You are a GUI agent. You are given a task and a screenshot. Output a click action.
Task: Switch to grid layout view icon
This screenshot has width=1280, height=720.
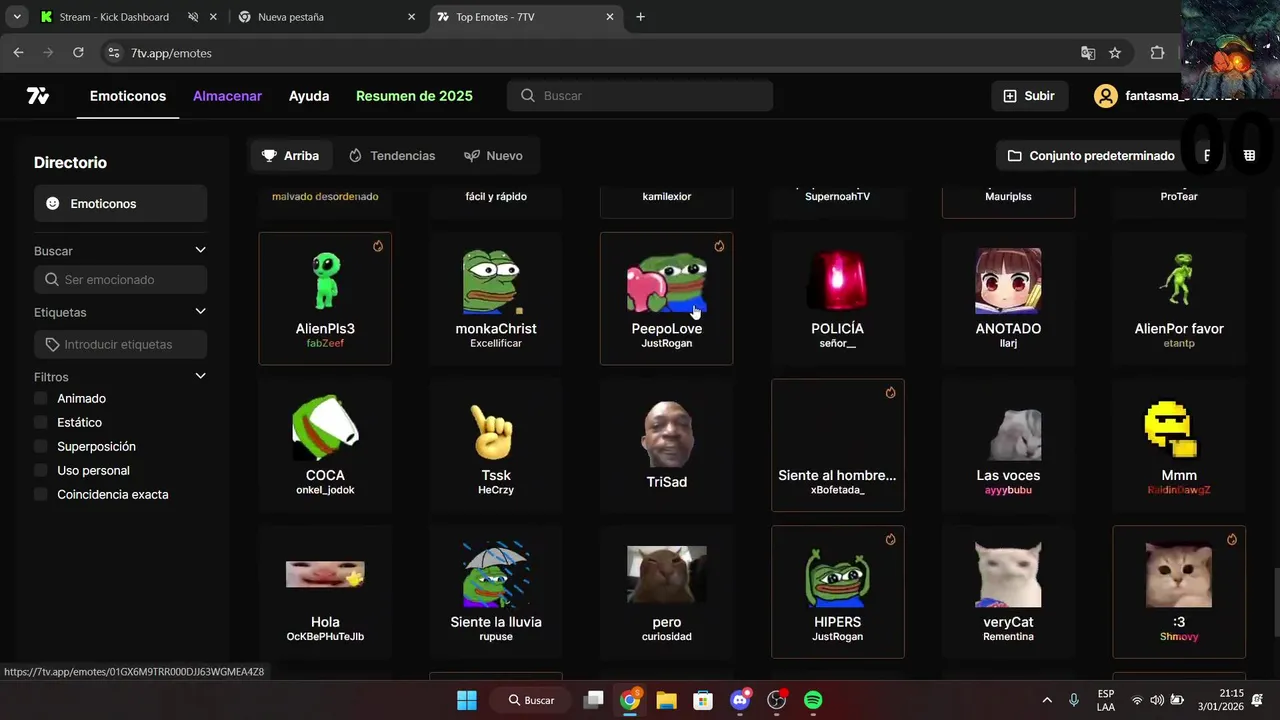1249,156
